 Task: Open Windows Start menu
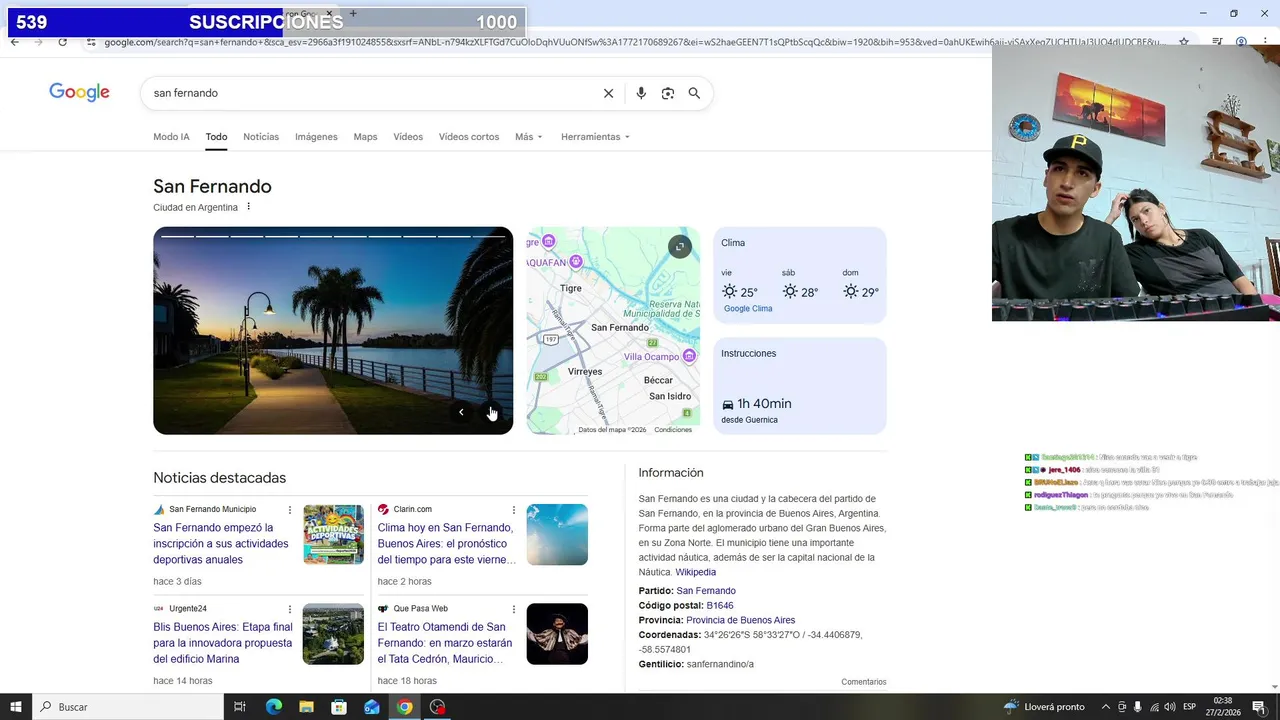[16, 707]
